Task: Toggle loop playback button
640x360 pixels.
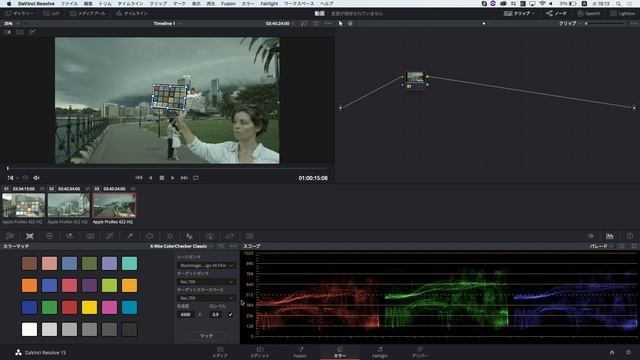Action: (x=196, y=178)
